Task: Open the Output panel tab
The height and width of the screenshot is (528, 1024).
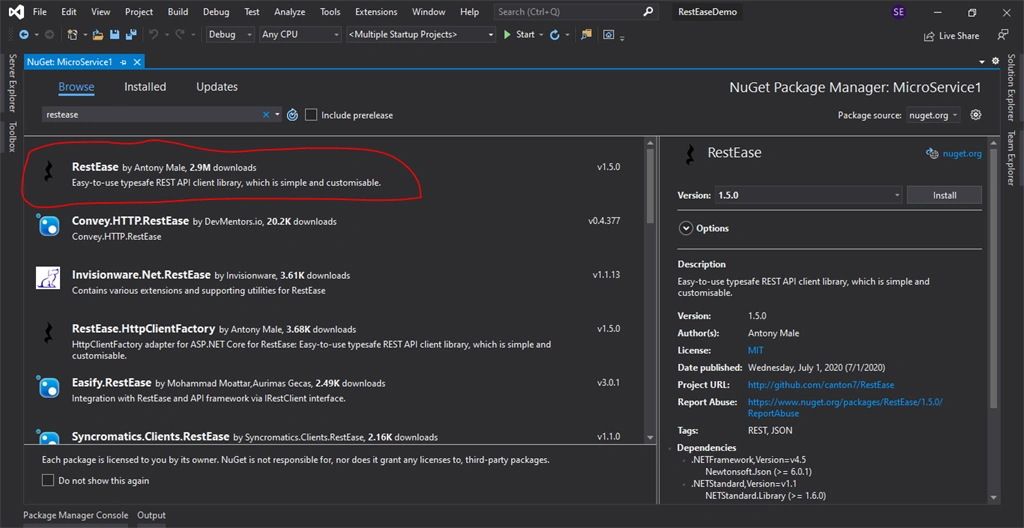Action: (152, 516)
